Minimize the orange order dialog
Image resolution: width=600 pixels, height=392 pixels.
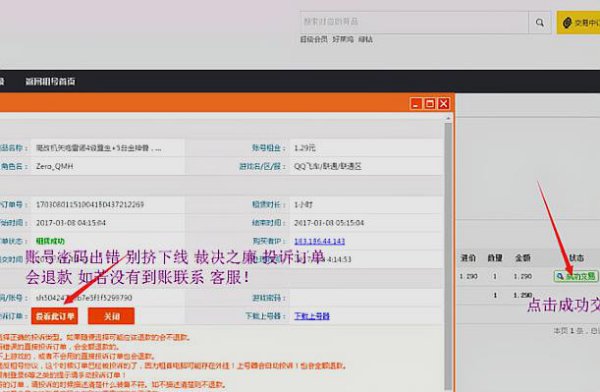tap(416, 104)
